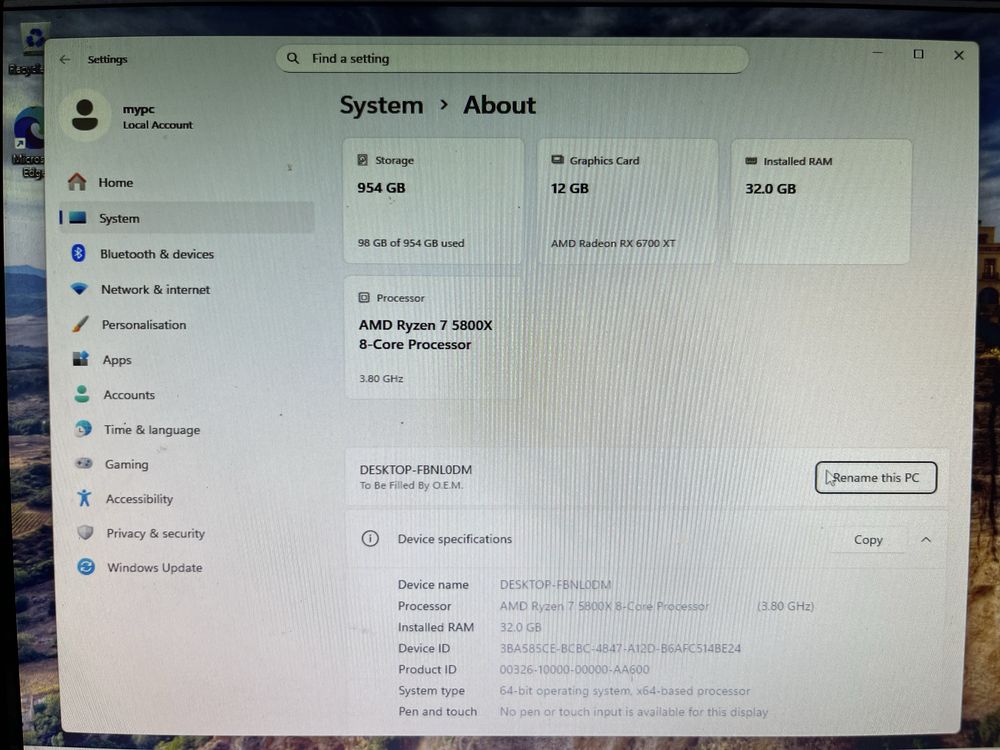This screenshot has height=750, width=1000.
Task: Open Apps settings section
Action: pyautogui.click(x=117, y=360)
